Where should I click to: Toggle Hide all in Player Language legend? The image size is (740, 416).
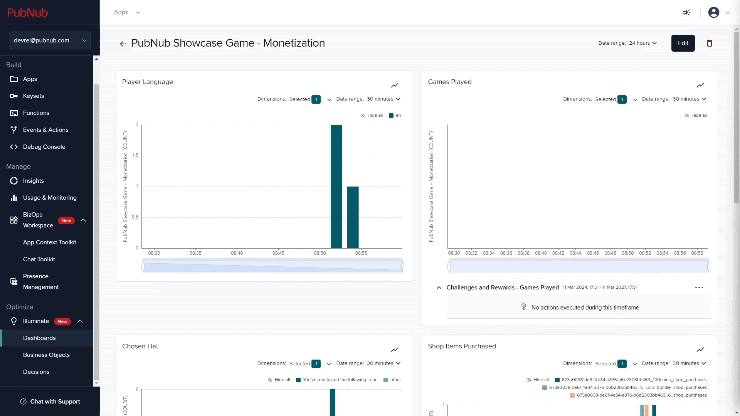[372, 116]
